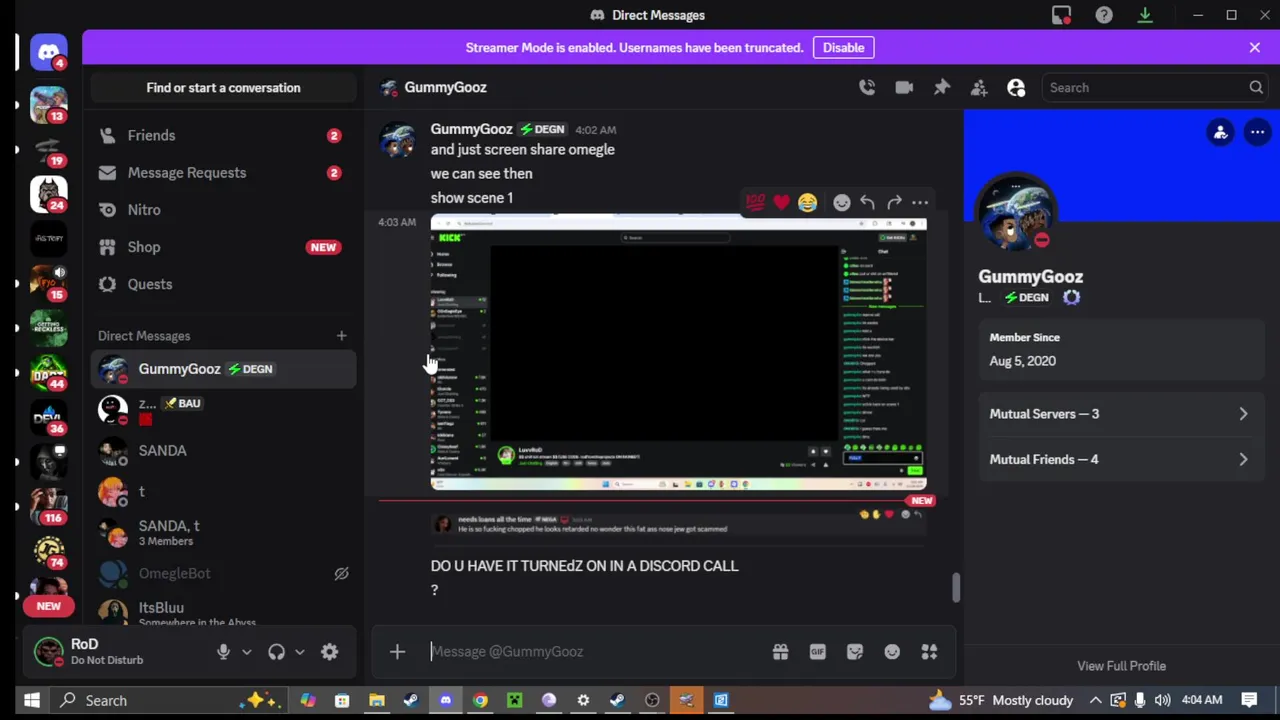Add friends to DM
The width and height of the screenshot is (1280, 720).
[x=979, y=88]
